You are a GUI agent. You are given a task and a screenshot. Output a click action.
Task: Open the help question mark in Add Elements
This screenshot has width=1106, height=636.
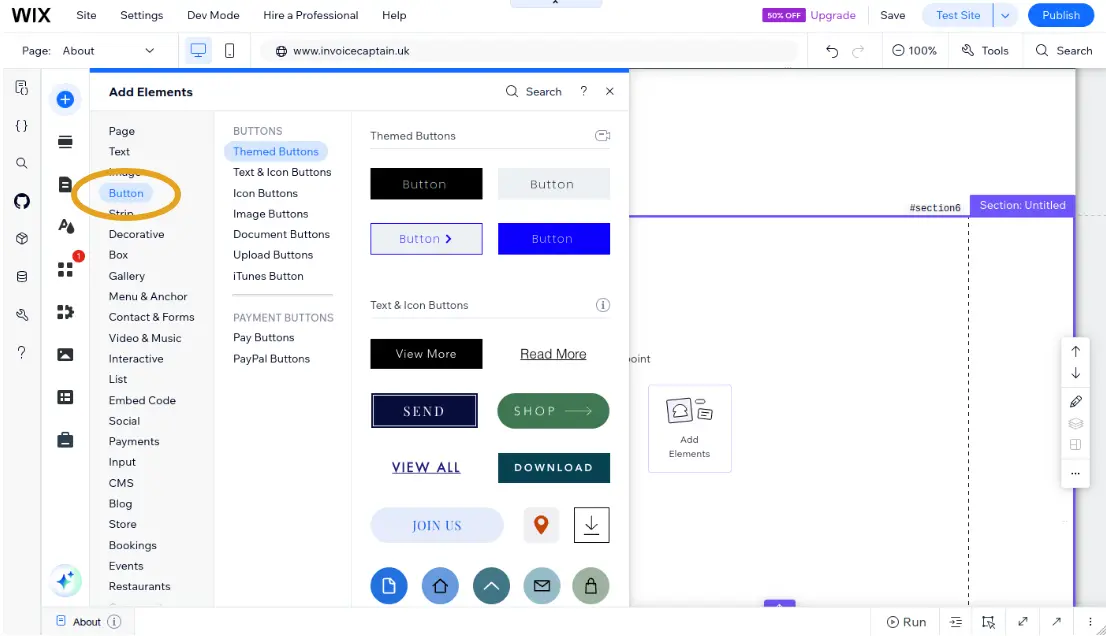click(583, 91)
